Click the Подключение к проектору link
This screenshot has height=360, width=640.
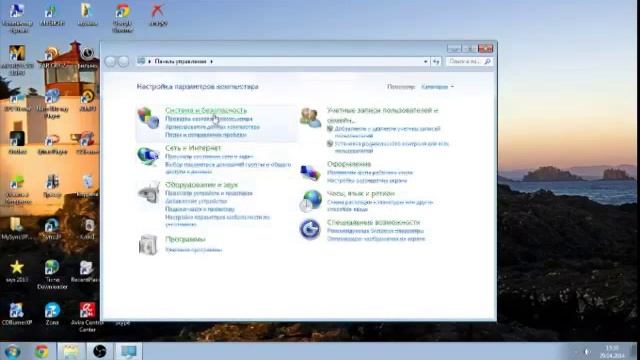click(200, 209)
